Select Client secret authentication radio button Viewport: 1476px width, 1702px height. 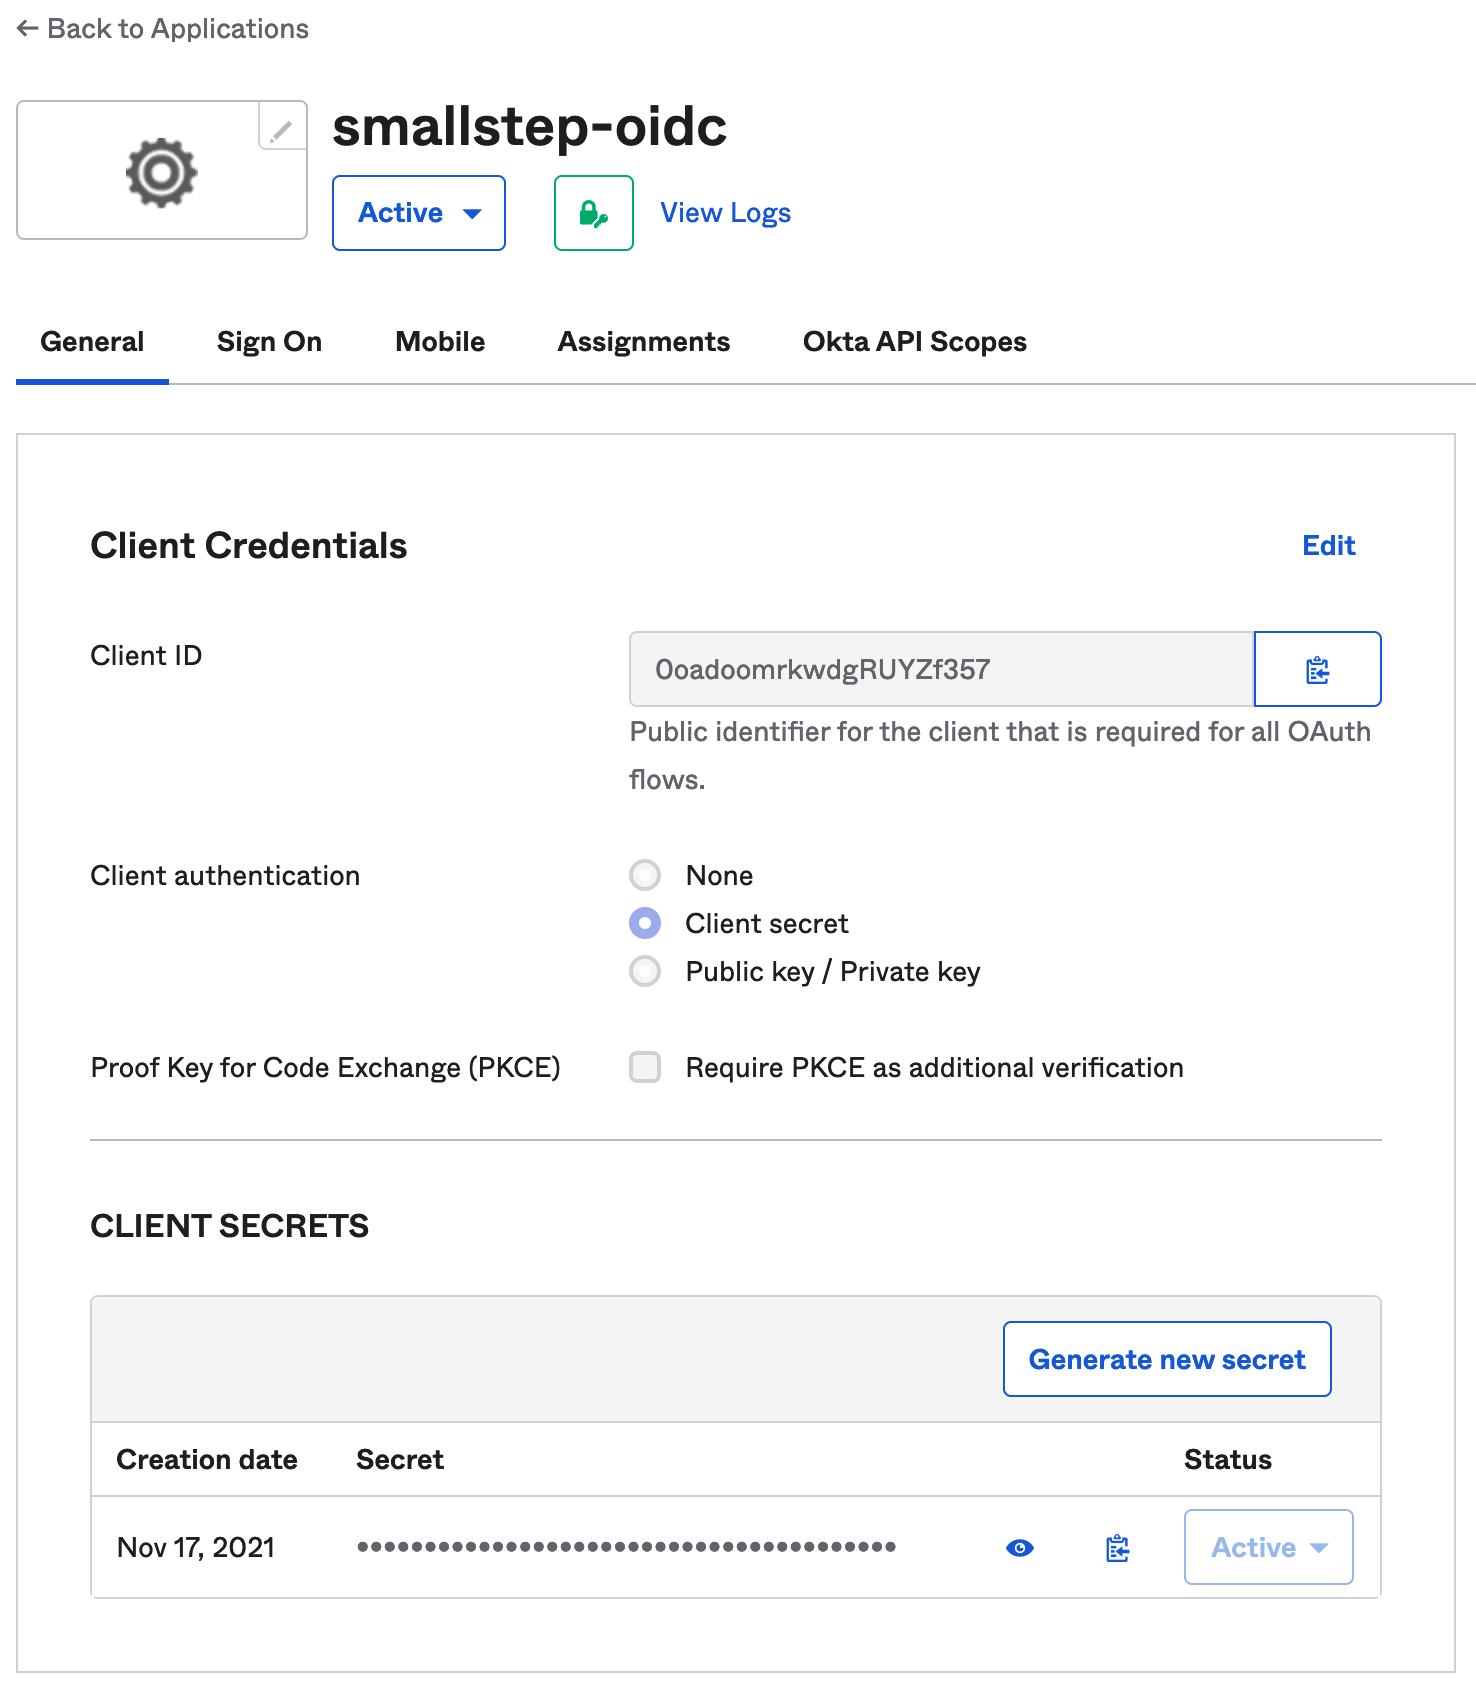click(645, 924)
